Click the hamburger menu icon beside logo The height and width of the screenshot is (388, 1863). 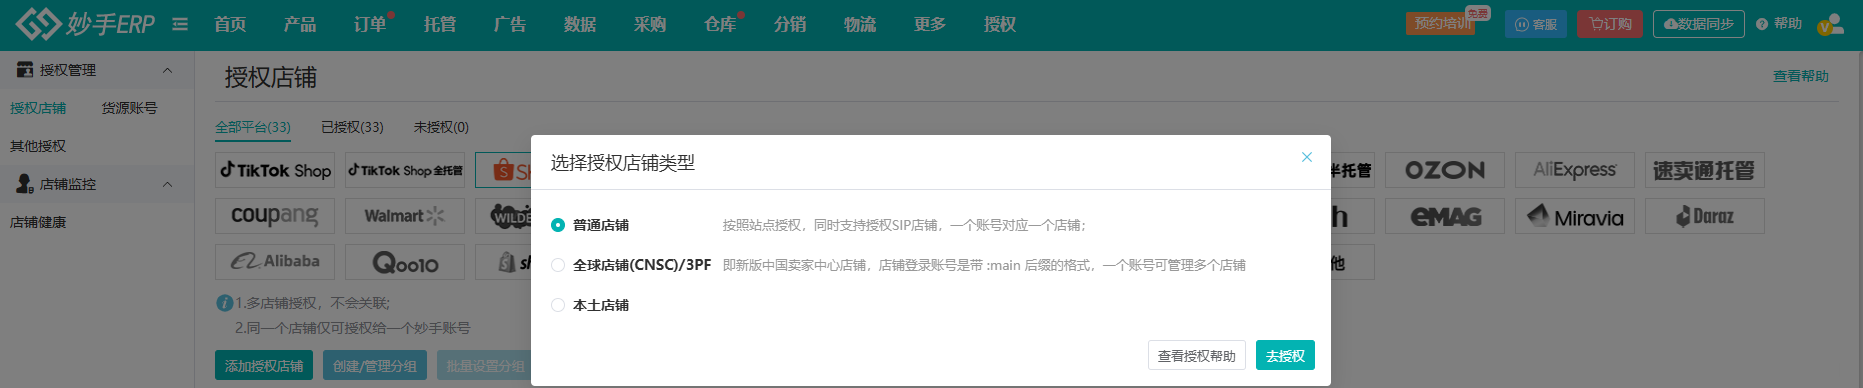(x=180, y=24)
